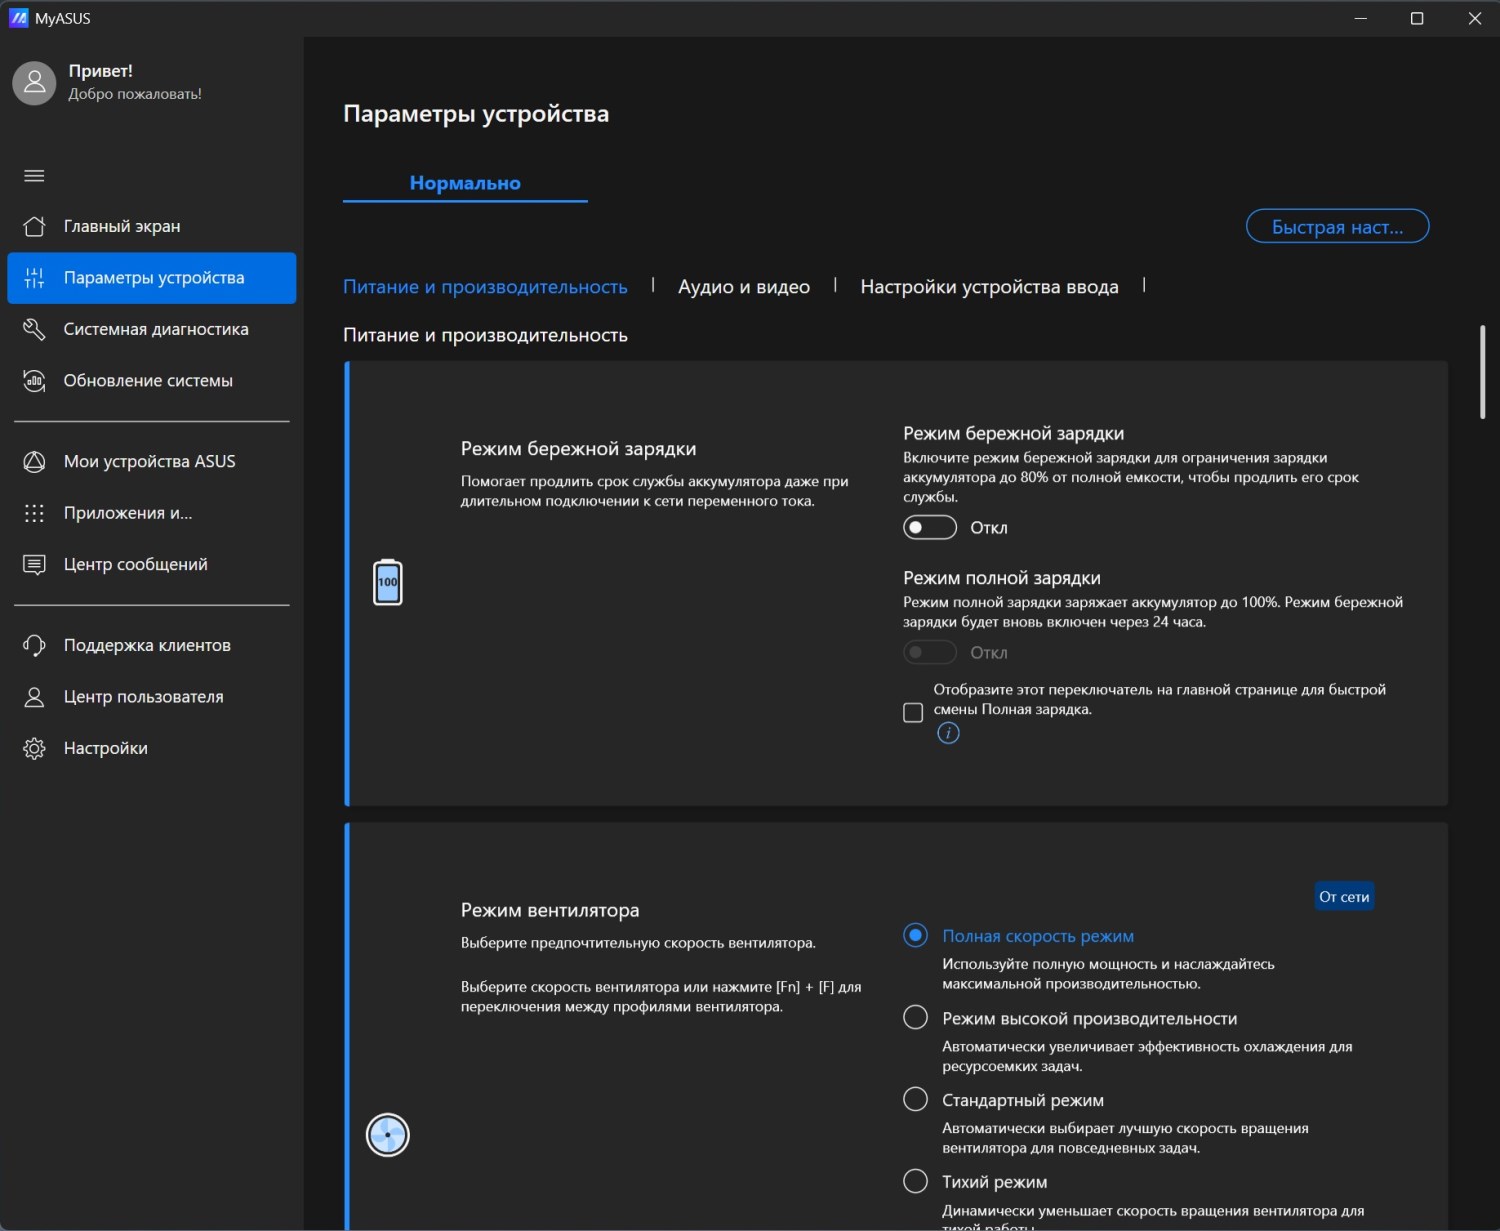Open Настройки устройства ввода tab
The width and height of the screenshot is (1500, 1231).
coord(988,287)
